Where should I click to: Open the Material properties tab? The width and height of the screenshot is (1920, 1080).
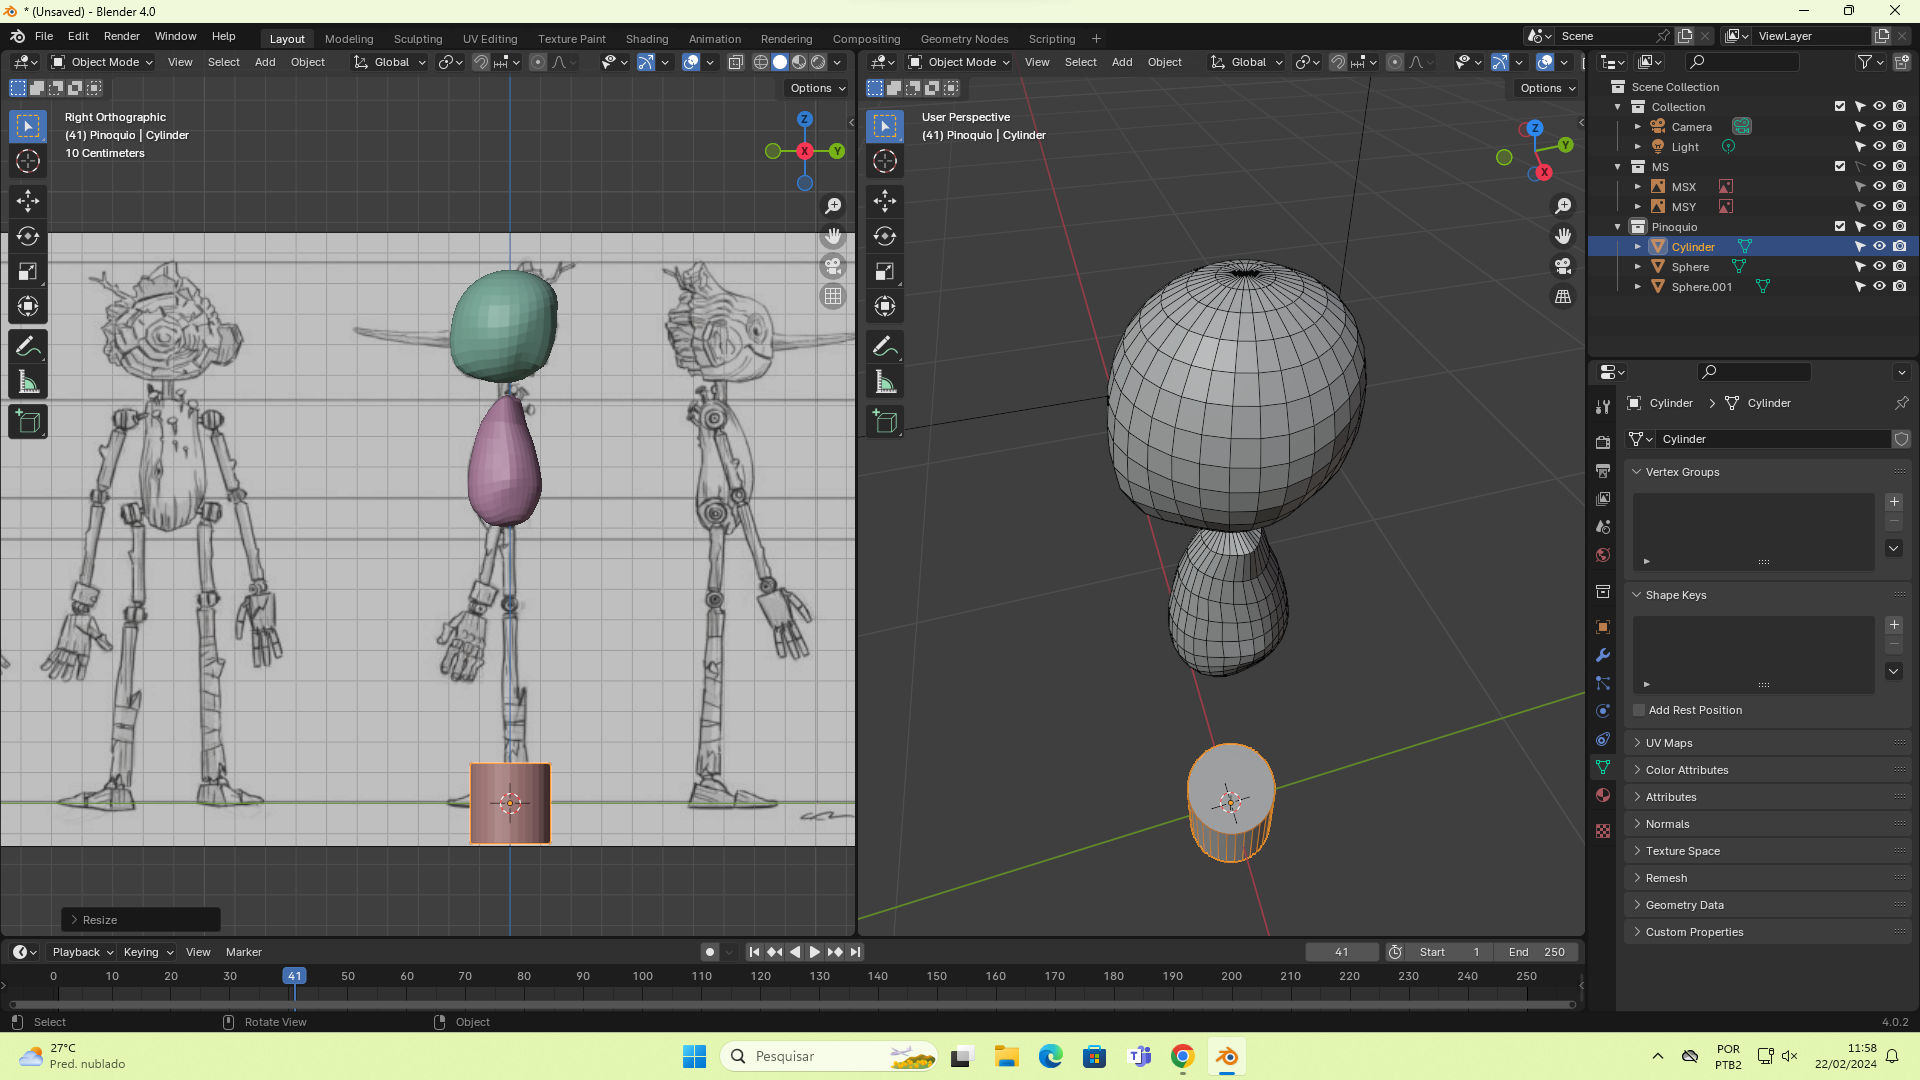pyautogui.click(x=1603, y=795)
